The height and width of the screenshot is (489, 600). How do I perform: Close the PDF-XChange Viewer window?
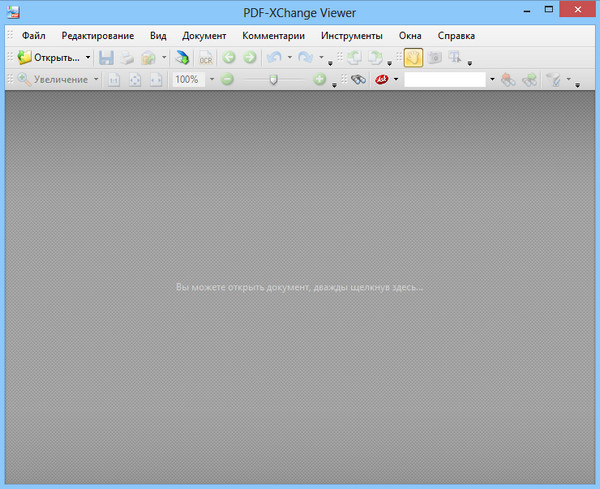click(x=578, y=9)
